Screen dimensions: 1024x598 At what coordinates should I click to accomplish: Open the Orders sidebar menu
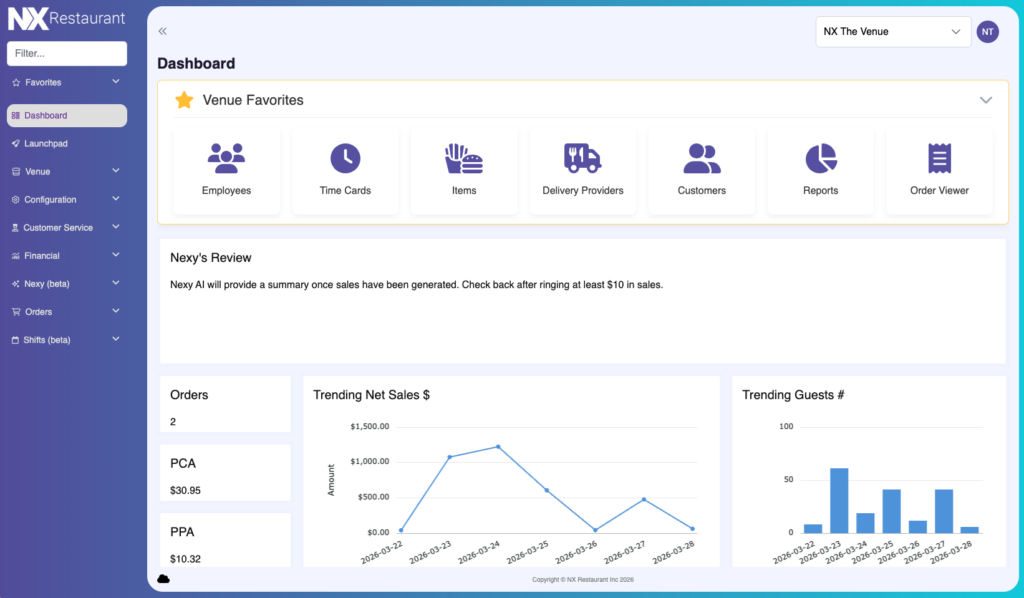pos(66,311)
